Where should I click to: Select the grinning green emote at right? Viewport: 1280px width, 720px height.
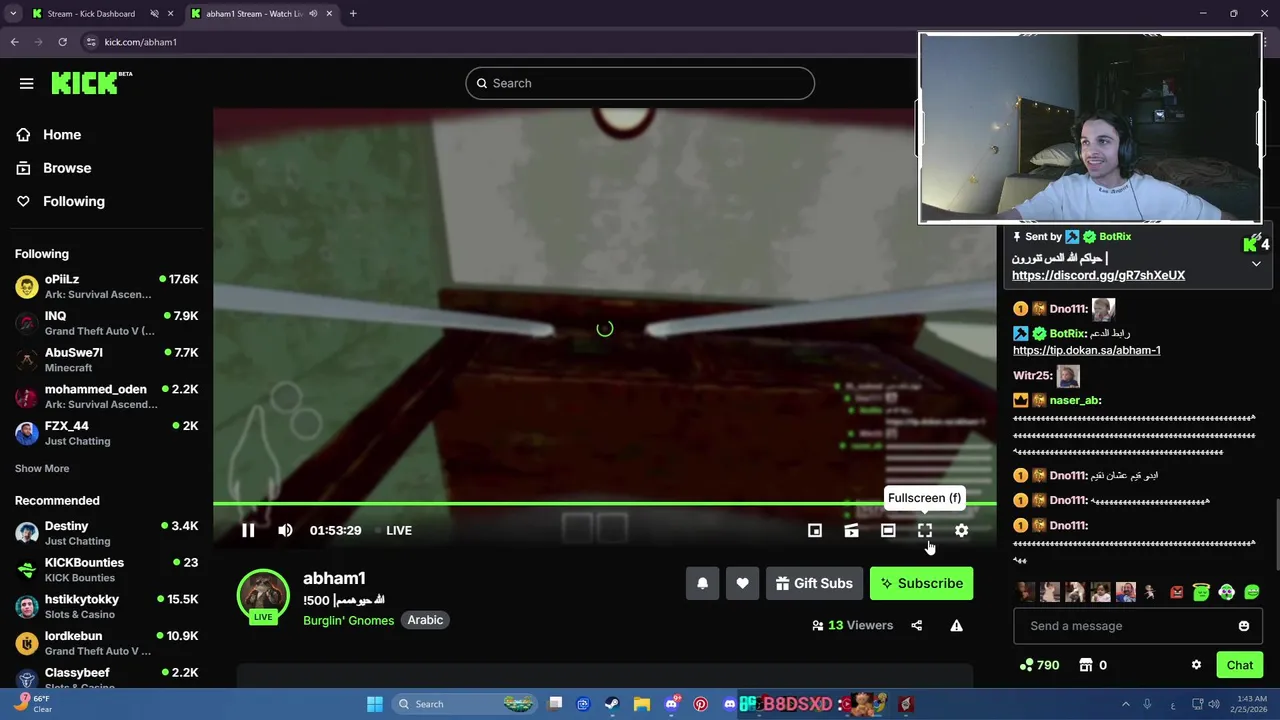pos(1252,592)
